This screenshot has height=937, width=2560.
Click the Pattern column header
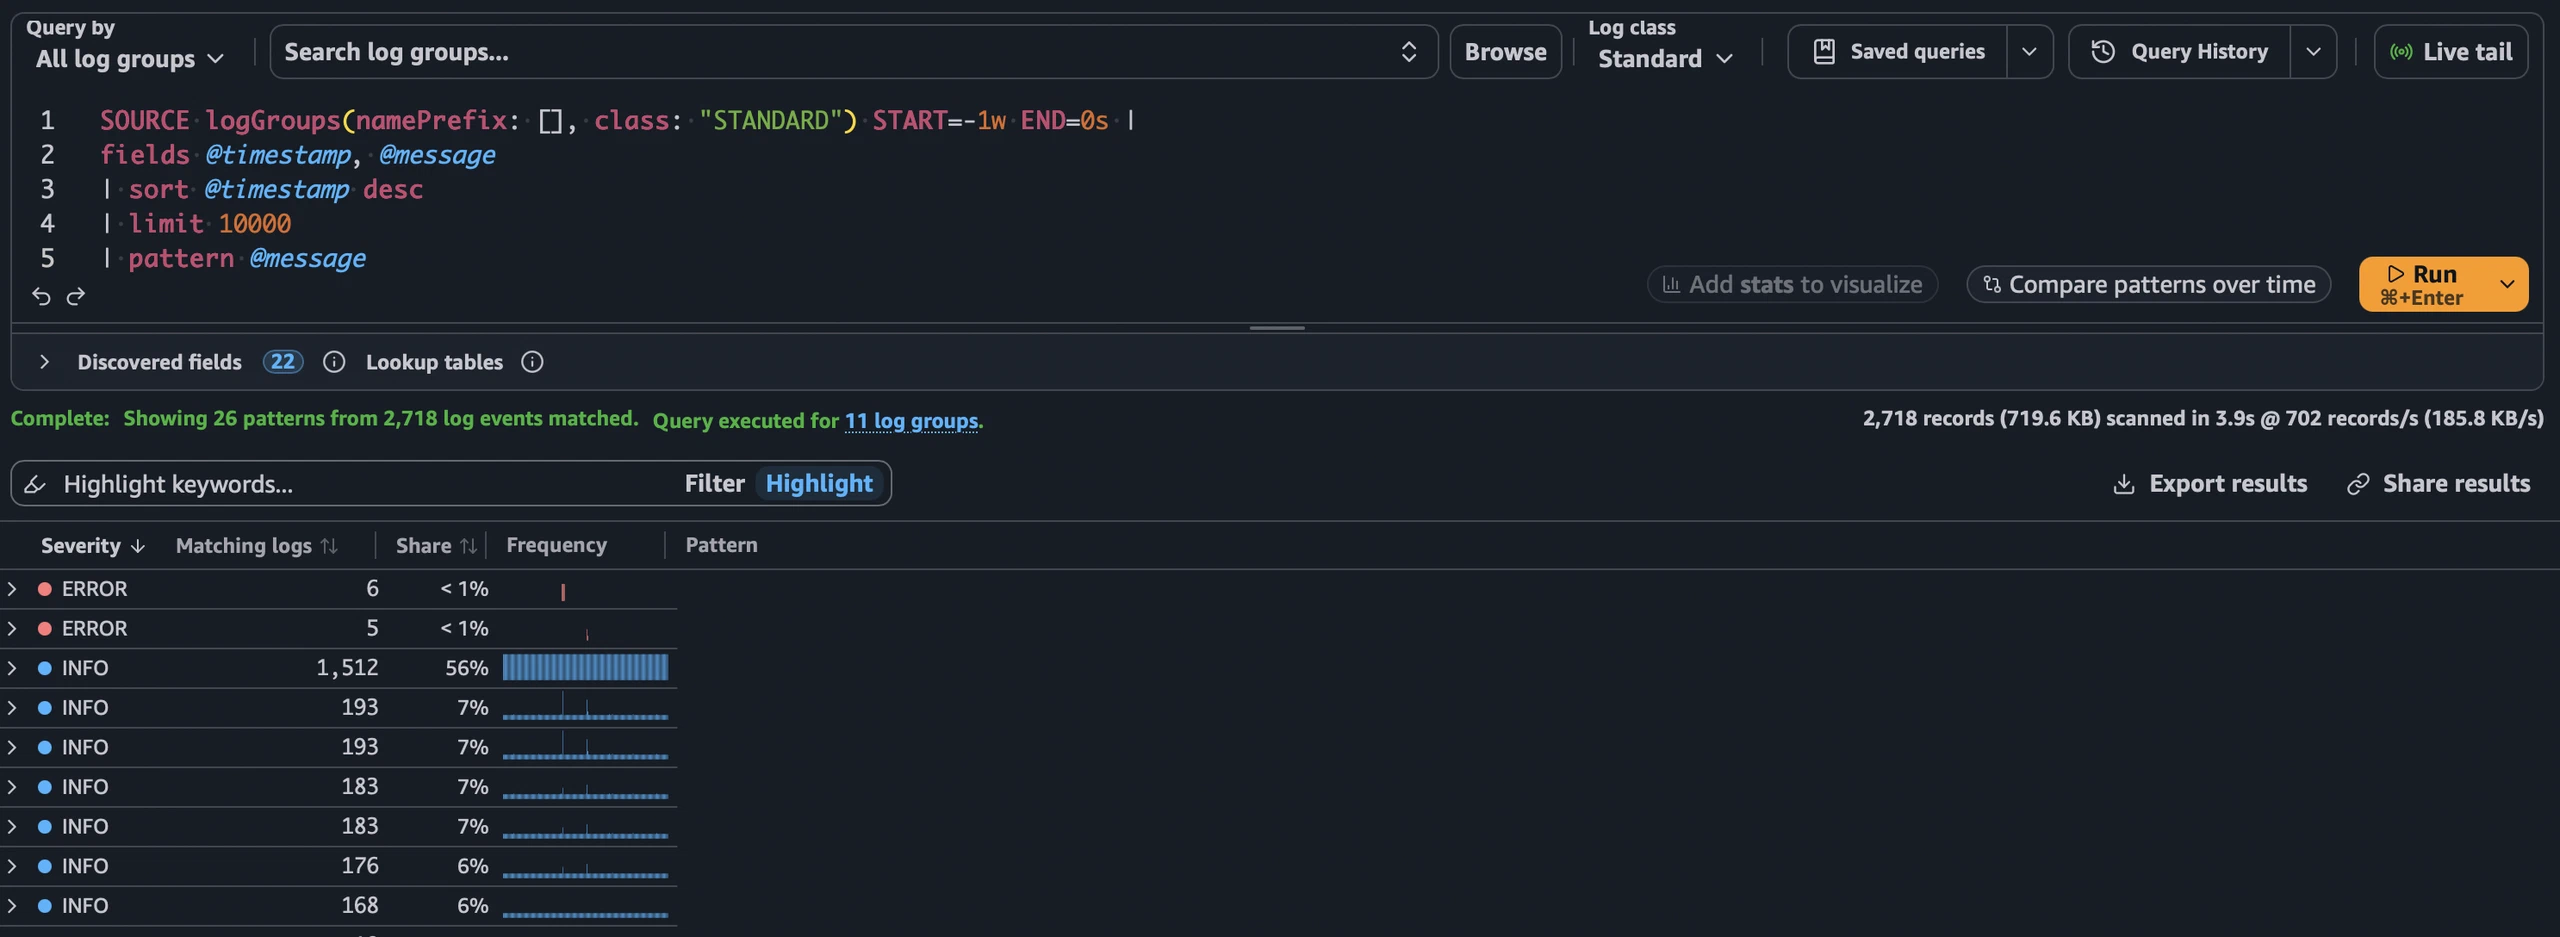pos(721,545)
